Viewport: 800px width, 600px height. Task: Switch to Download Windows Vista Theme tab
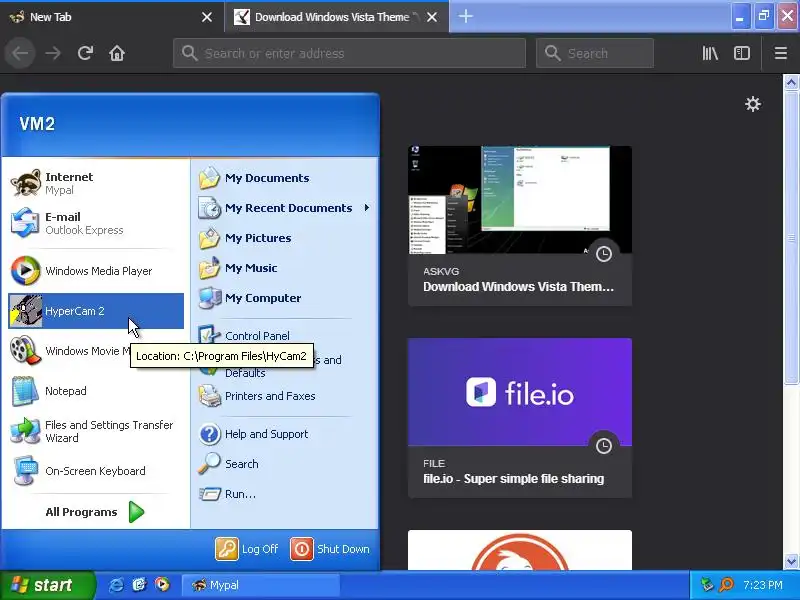pos(327,17)
